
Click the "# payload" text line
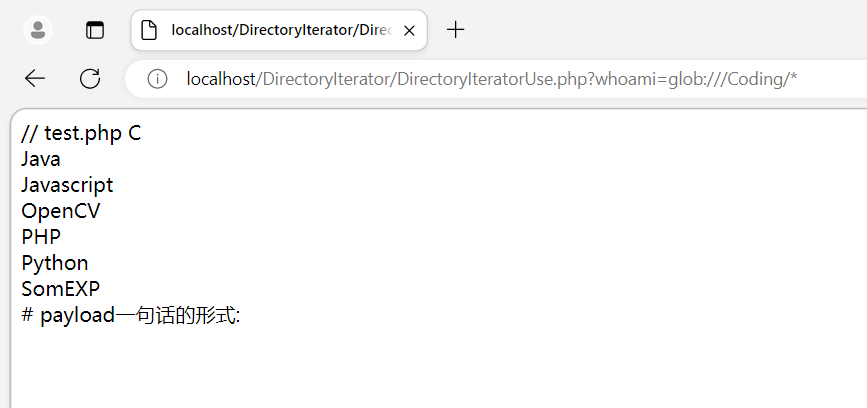131,315
